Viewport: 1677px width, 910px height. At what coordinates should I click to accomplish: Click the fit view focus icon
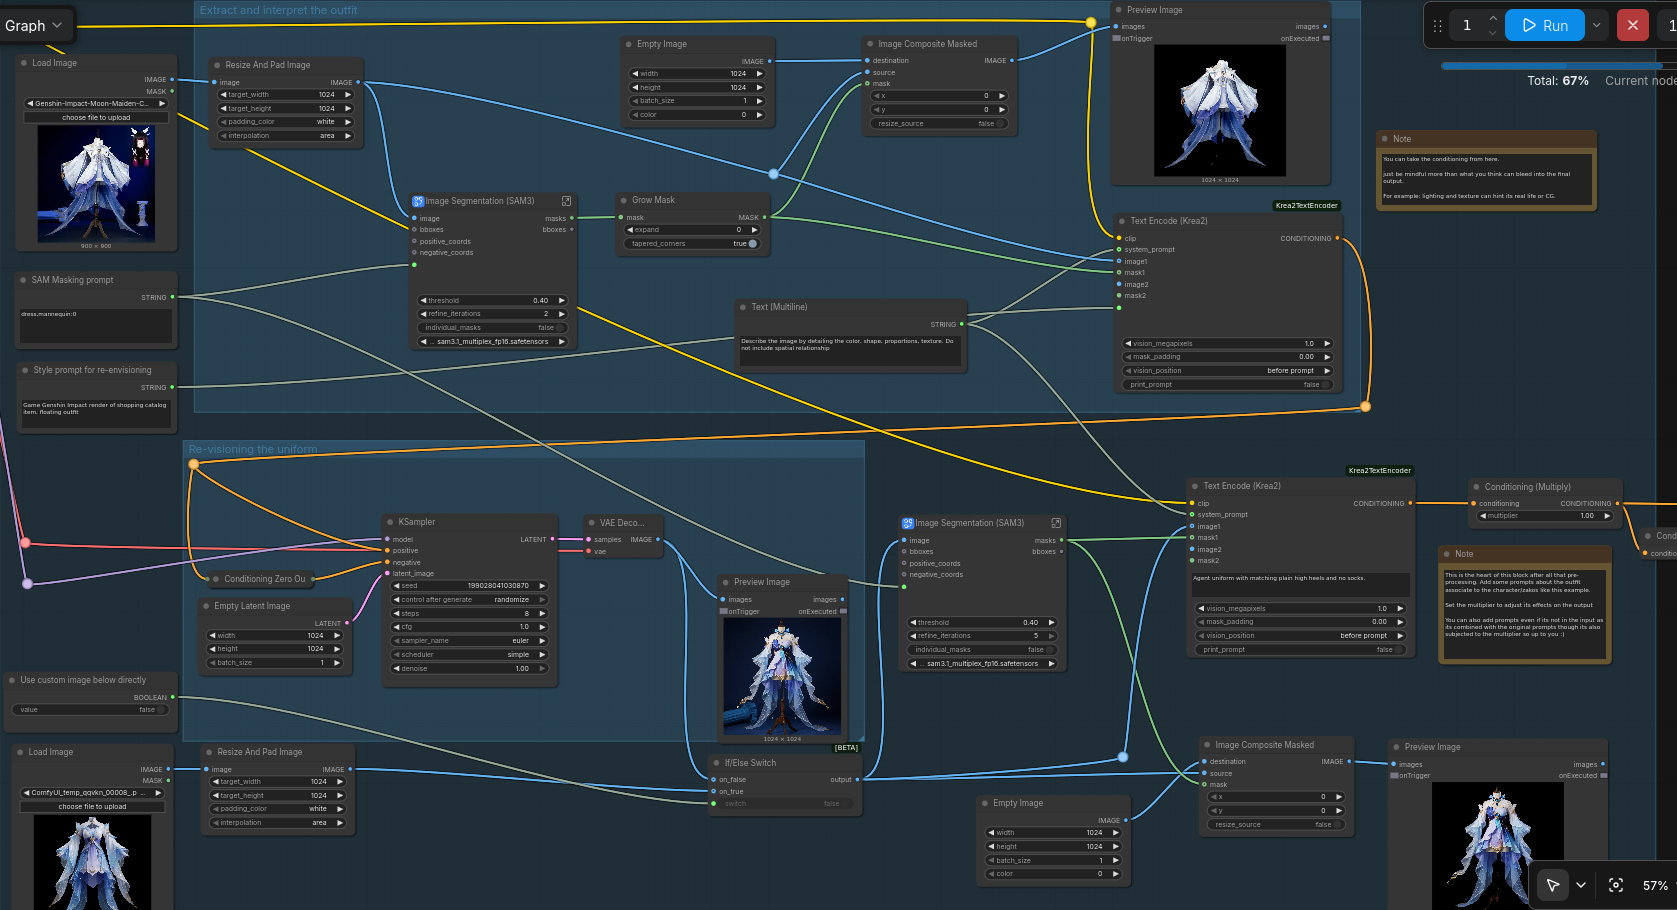coord(1615,885)
